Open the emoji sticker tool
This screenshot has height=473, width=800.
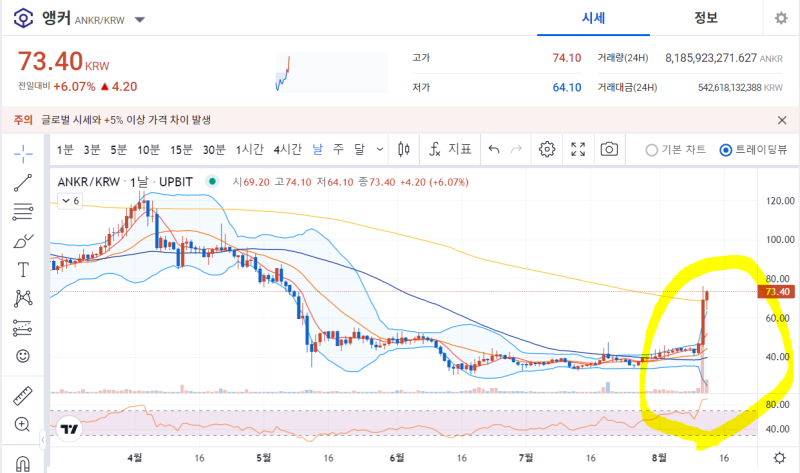click(23, 356)
